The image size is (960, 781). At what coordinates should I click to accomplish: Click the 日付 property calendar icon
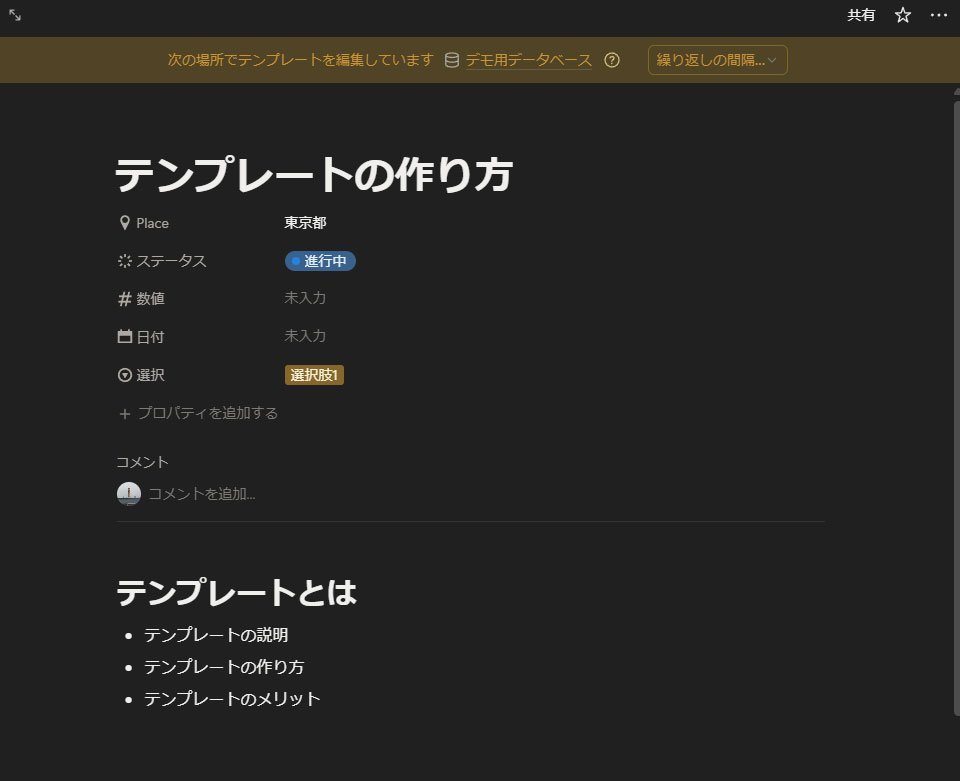click(x=125, y=337)
